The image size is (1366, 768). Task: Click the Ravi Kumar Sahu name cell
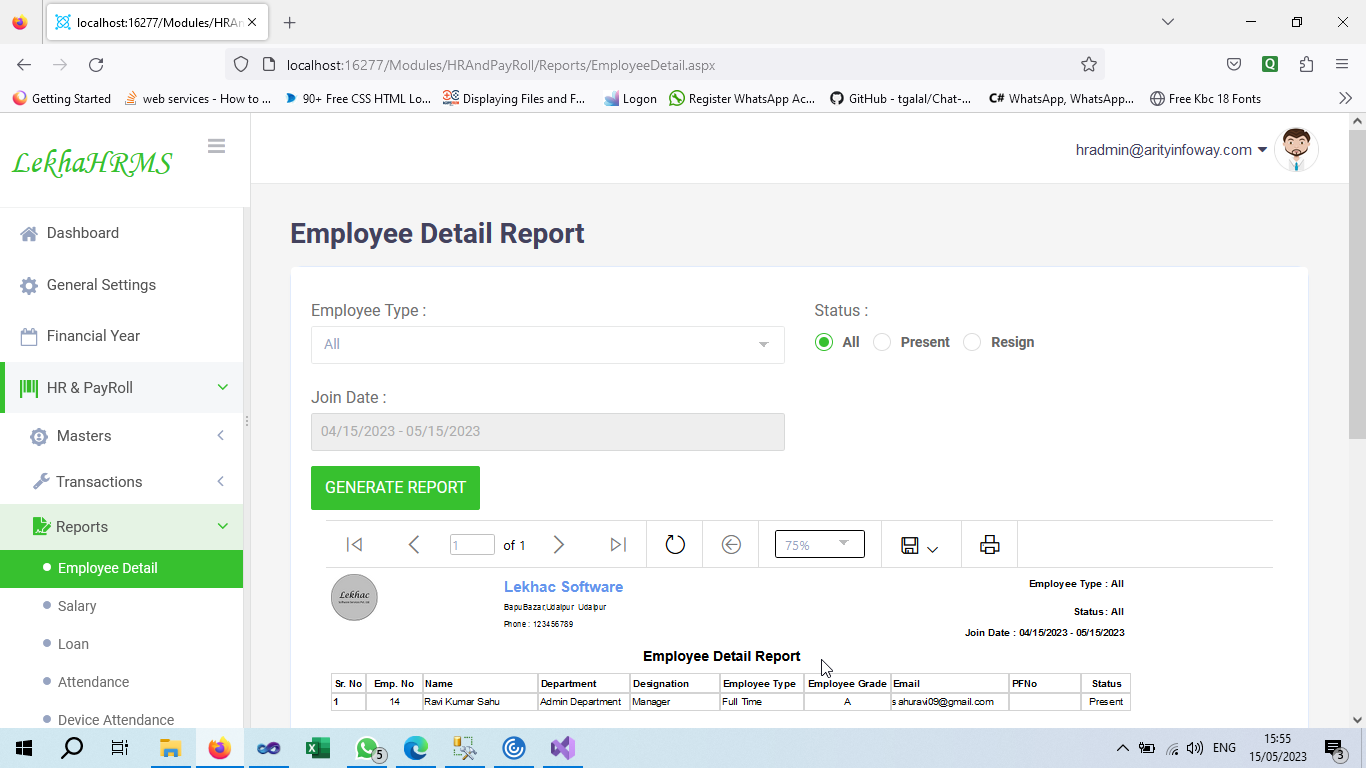pos(480,702)
